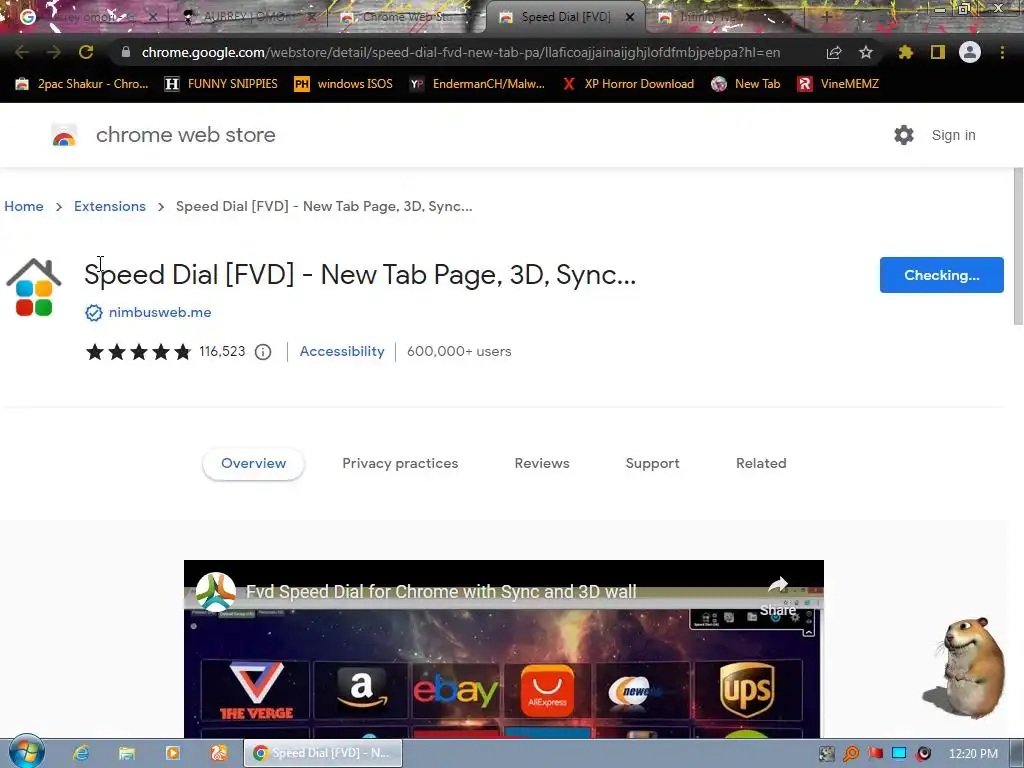
Task: Switch to the Chrome Web Store tab
Action: click(x=405, y=17)
